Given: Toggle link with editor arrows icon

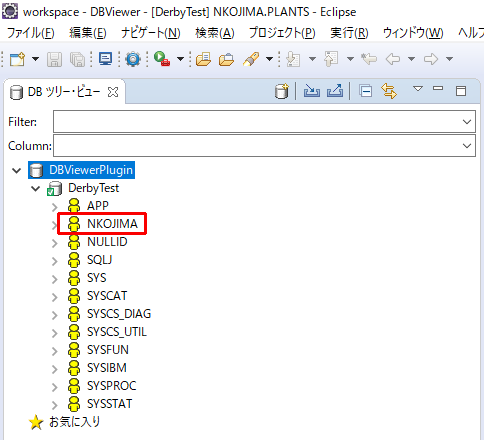Looking at the screenshot, I should [x=389, y=91].
